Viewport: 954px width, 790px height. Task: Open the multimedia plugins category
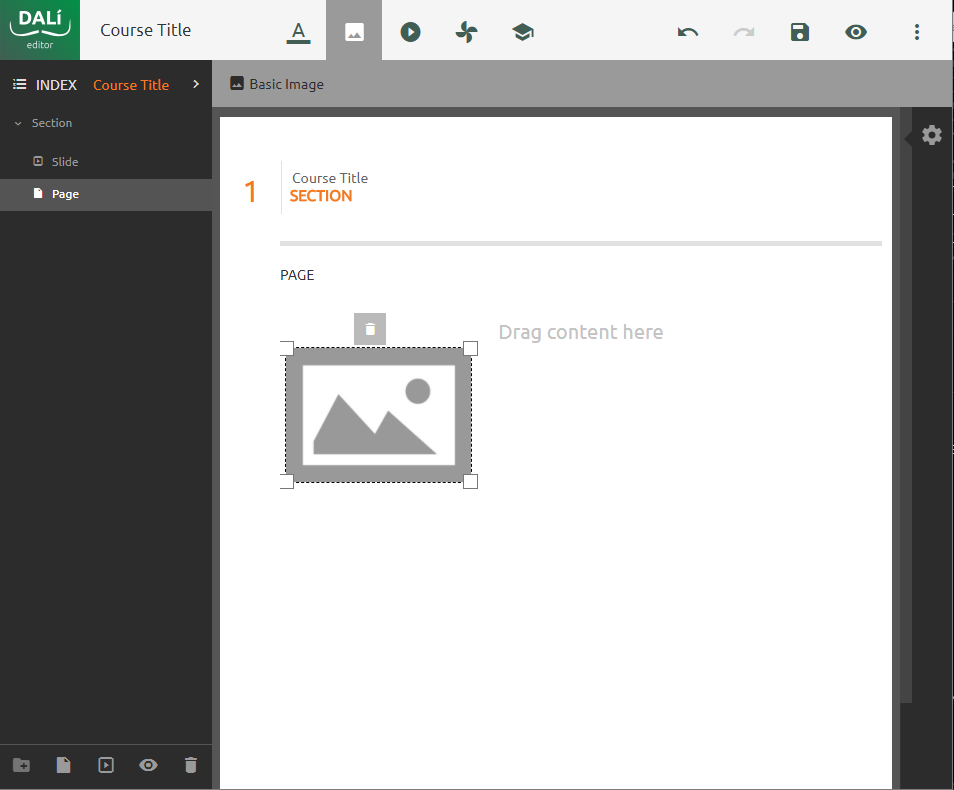410,32
